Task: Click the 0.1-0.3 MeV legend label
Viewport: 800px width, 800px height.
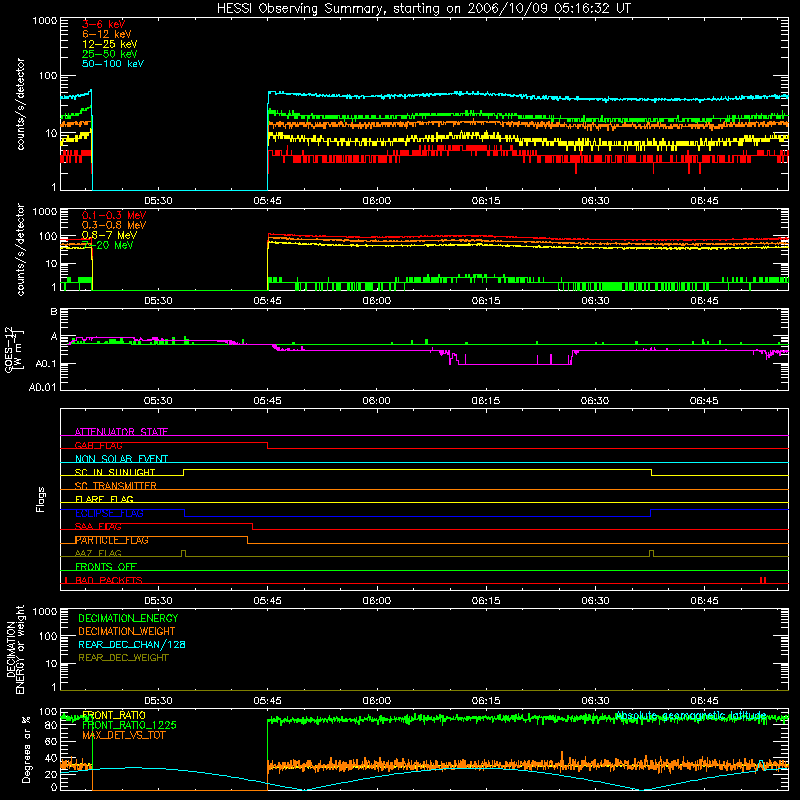Action: pos(114,215)
